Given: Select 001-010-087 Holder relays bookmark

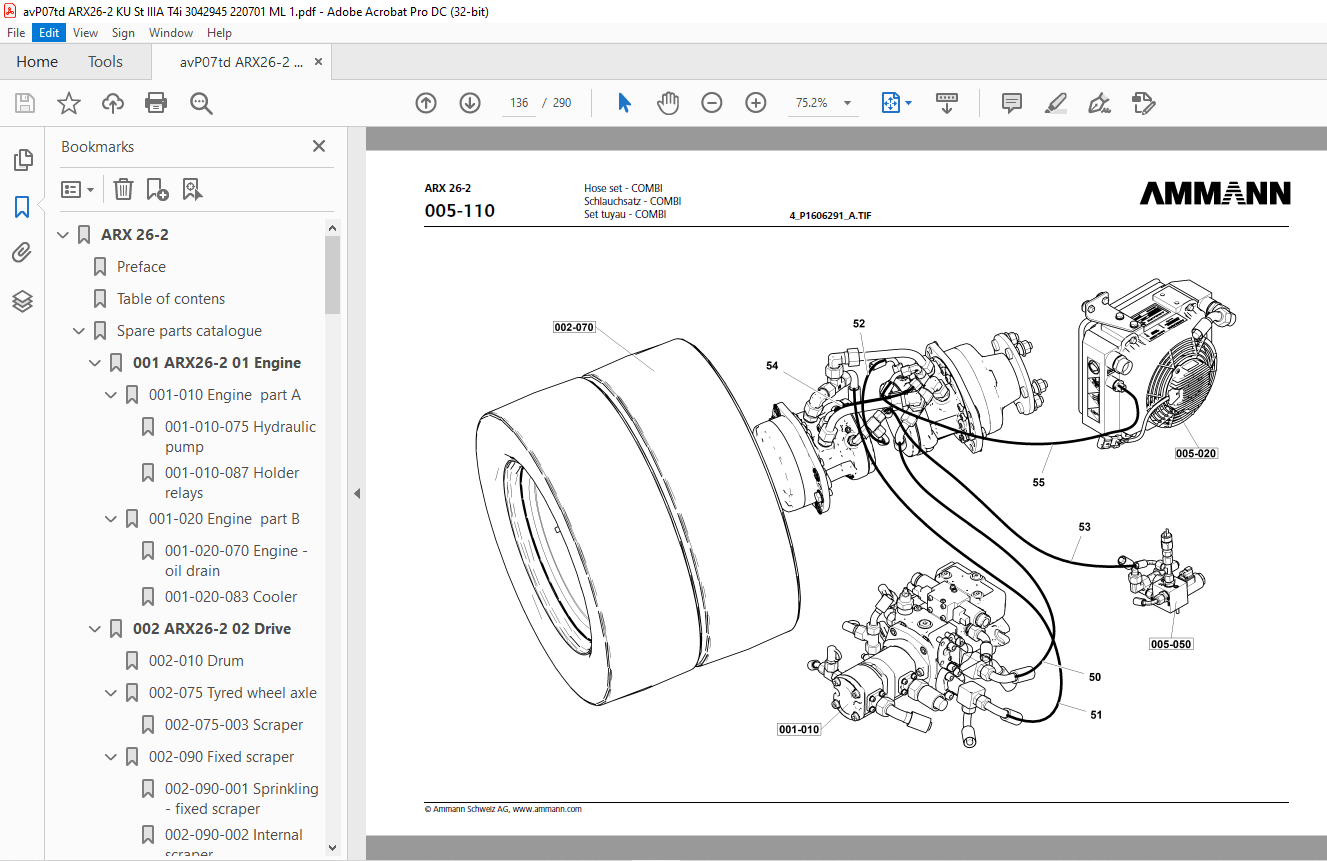Looking at the screenshot, I should point(232,483).
